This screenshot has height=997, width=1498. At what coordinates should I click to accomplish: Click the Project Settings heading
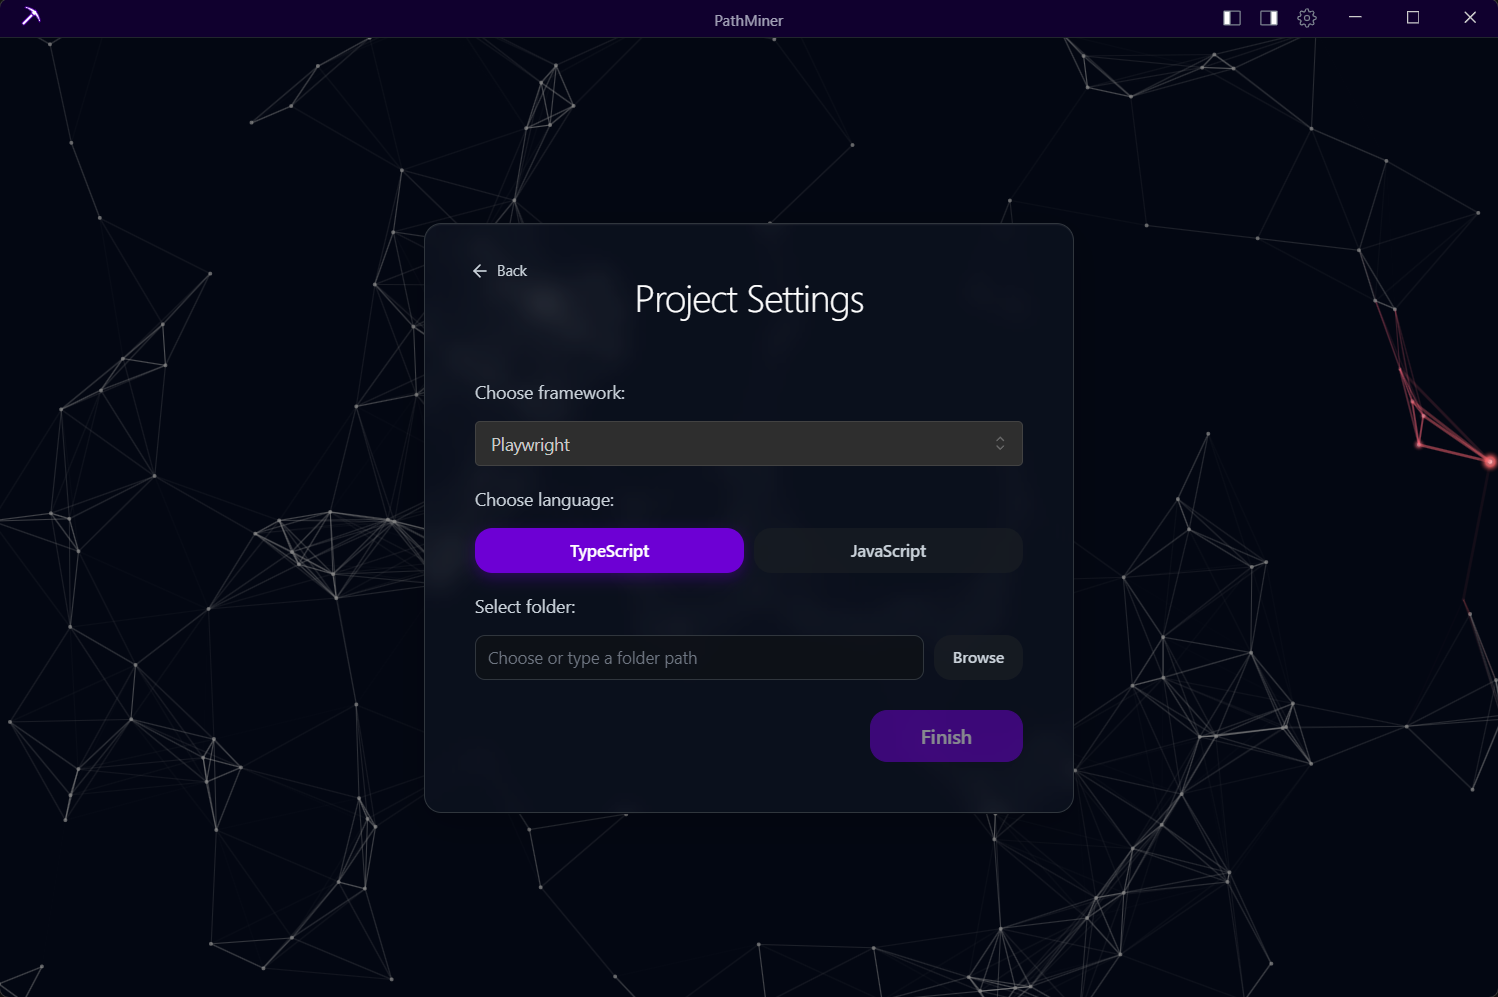click(x=748, y=299)
